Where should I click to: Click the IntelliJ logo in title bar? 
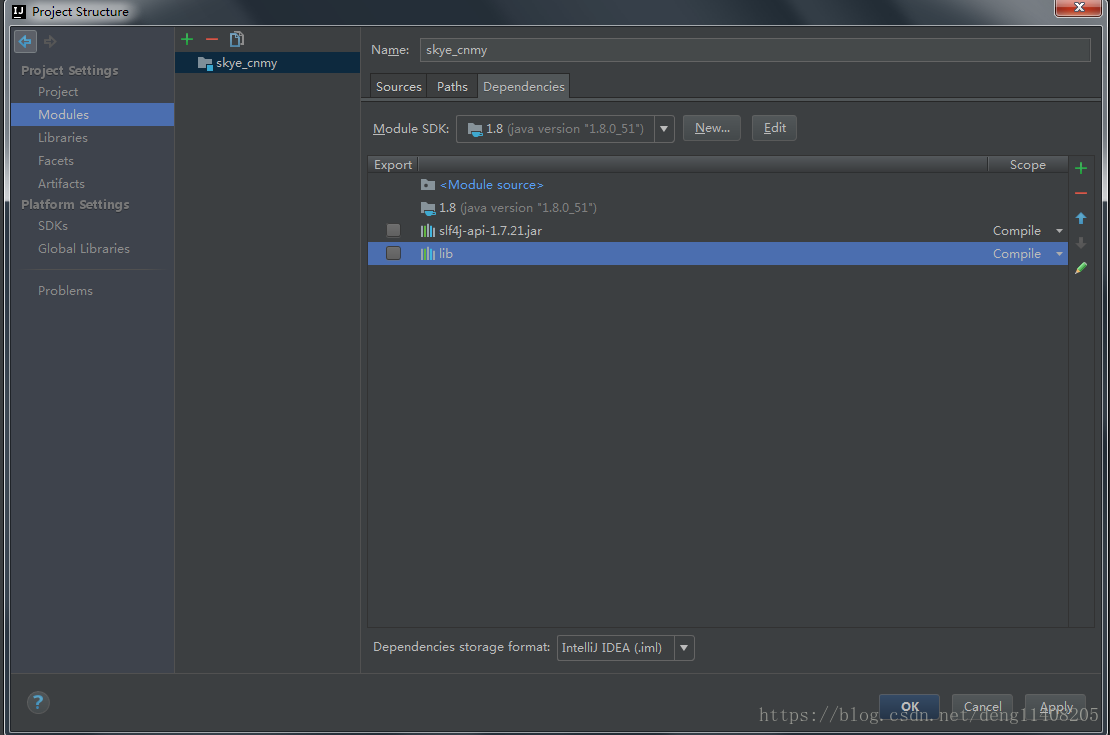(x=19, y=11)
